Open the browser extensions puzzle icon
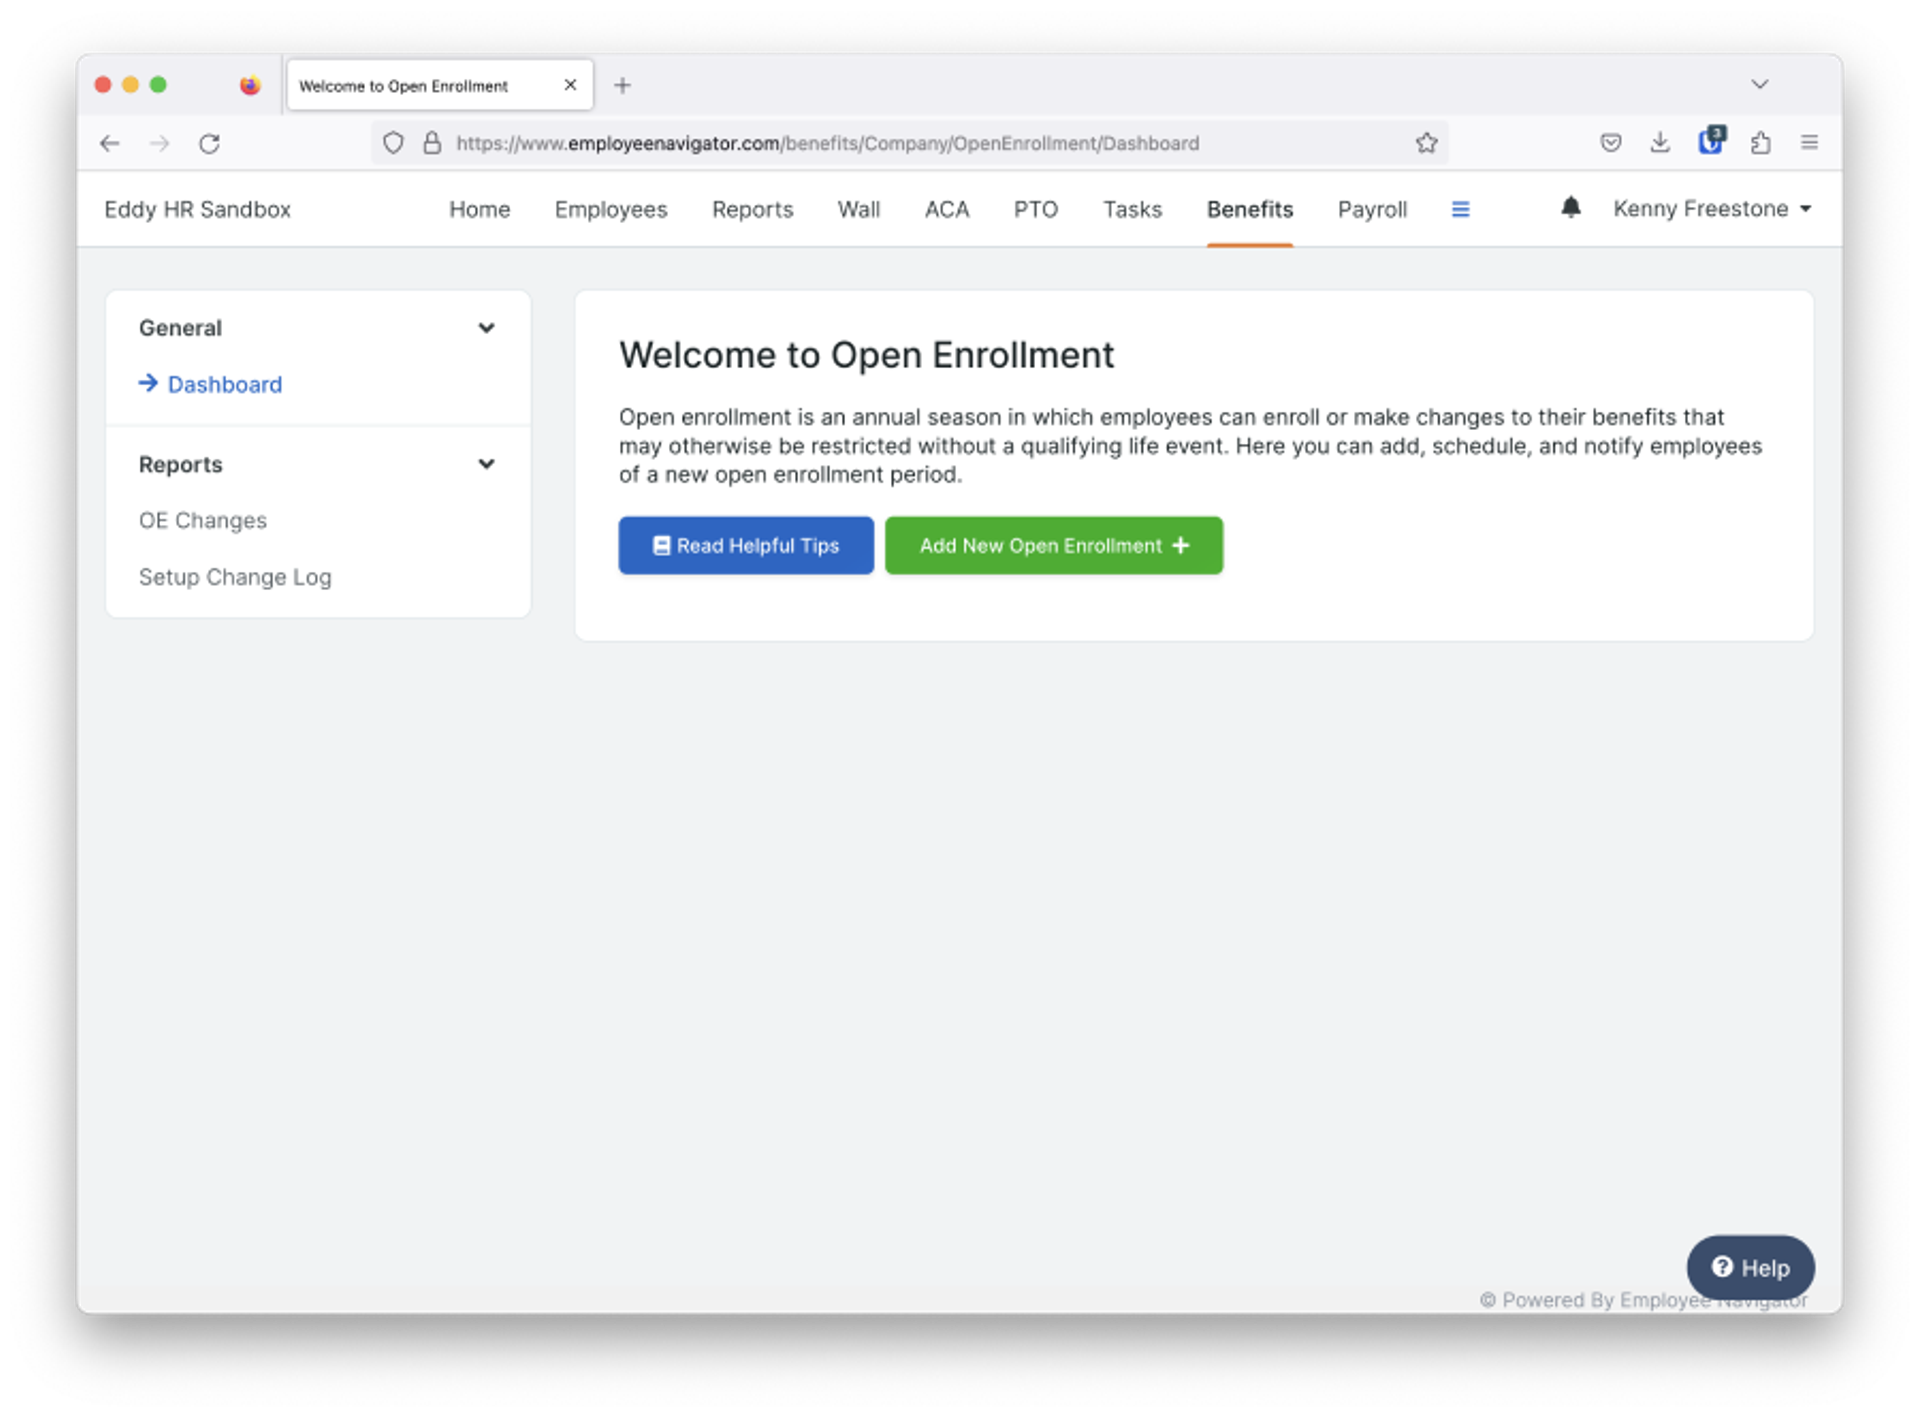 pos(1760,143)
